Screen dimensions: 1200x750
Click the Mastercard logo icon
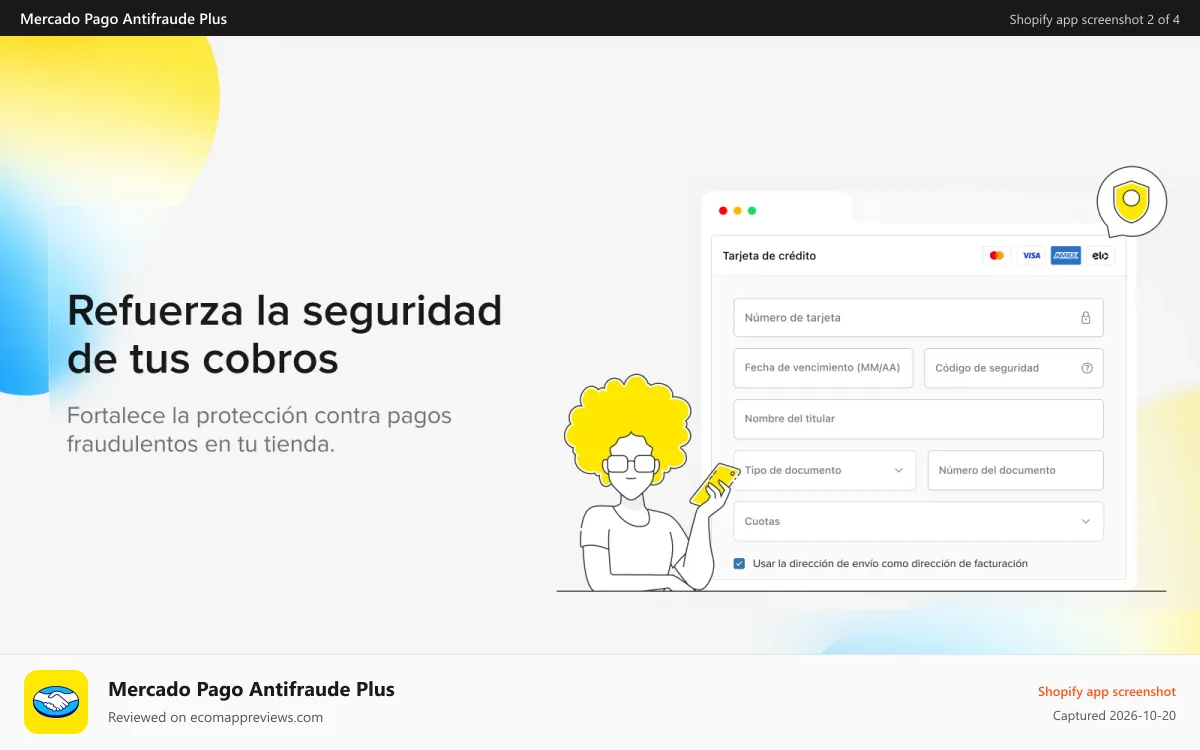(996, 256)
